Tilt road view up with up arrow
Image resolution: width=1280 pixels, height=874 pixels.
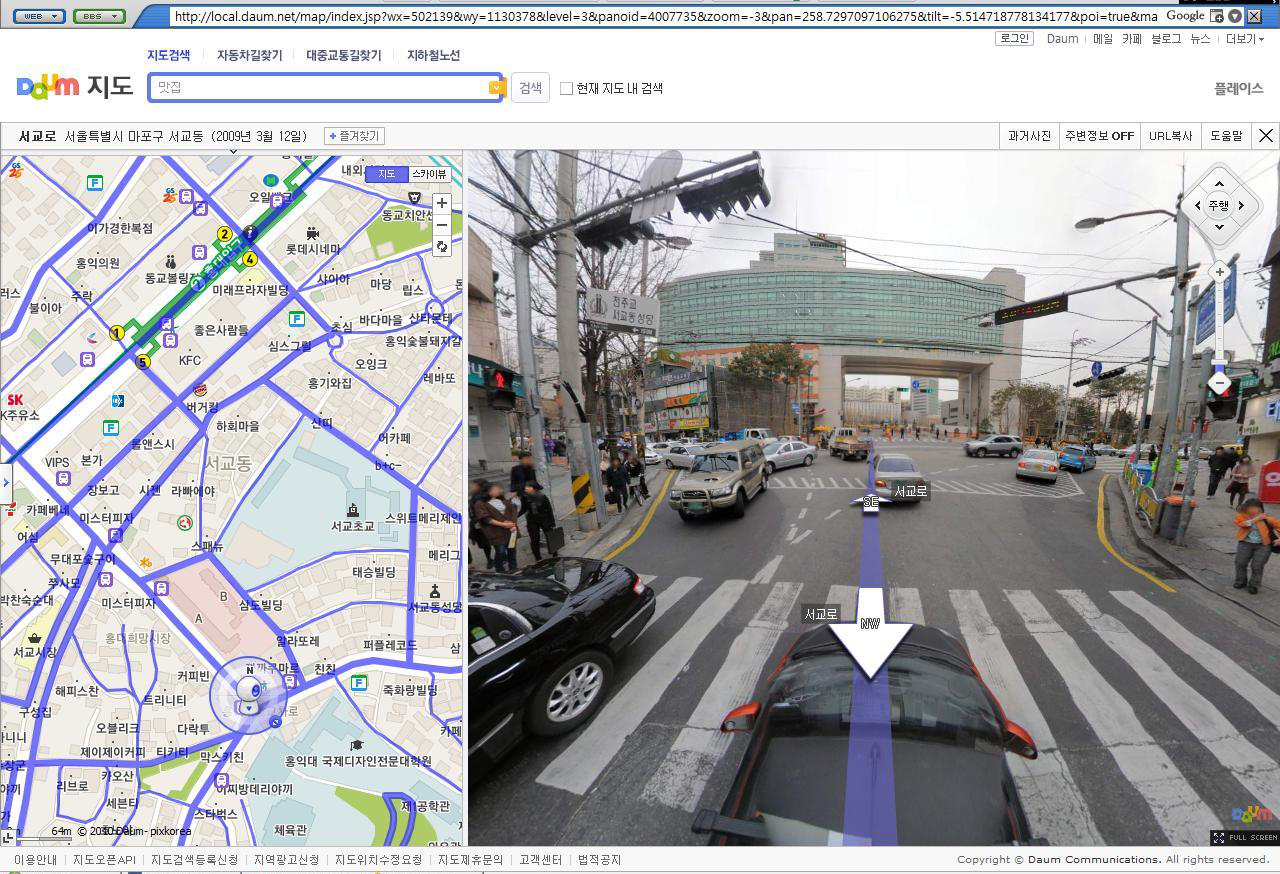(x=1219, y=184)
